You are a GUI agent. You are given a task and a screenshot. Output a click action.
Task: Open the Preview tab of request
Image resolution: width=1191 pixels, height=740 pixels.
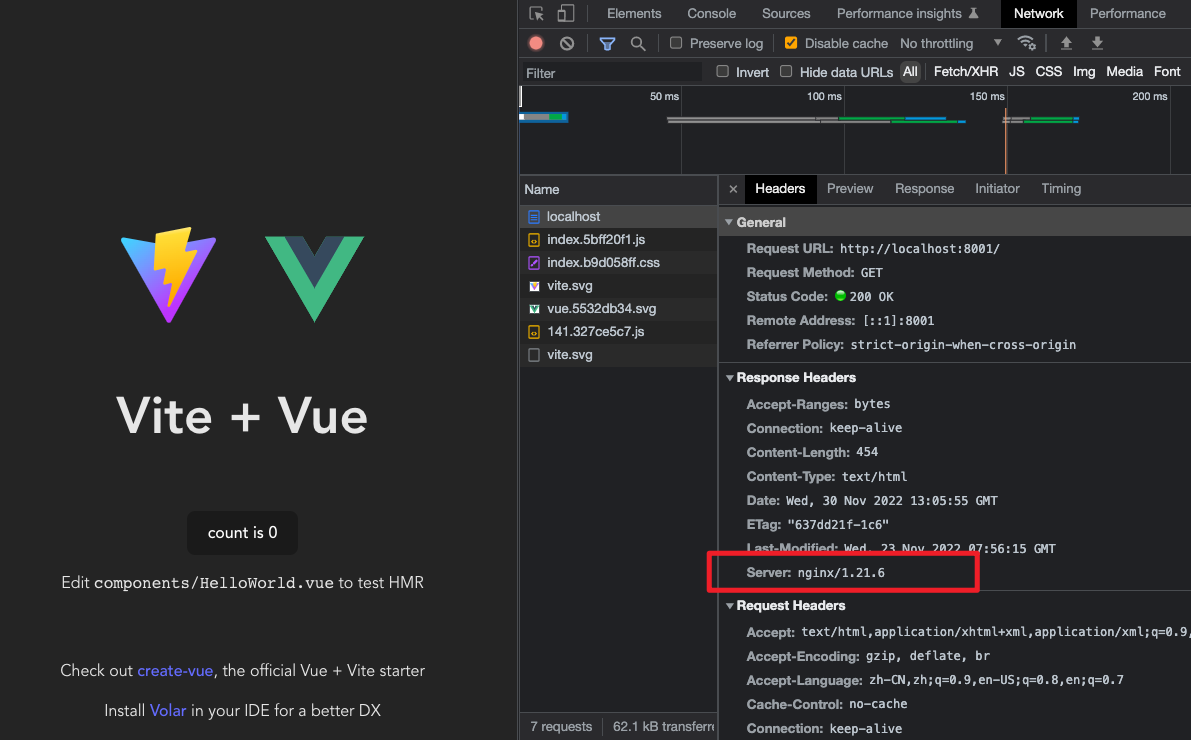click(x=850, y=189)
